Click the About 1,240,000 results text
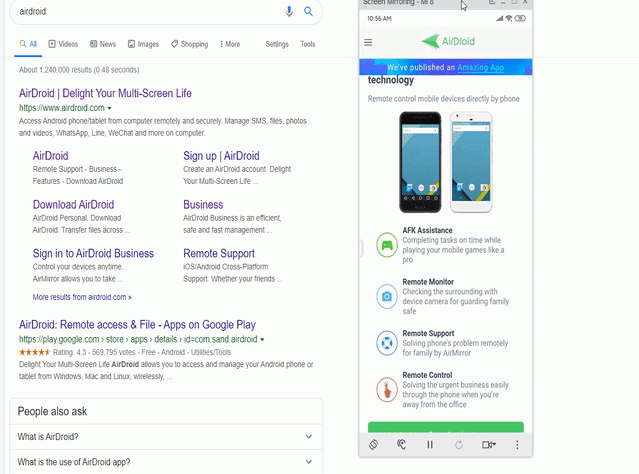The height and width of the screenshot is (474, 639). [79, 70]
